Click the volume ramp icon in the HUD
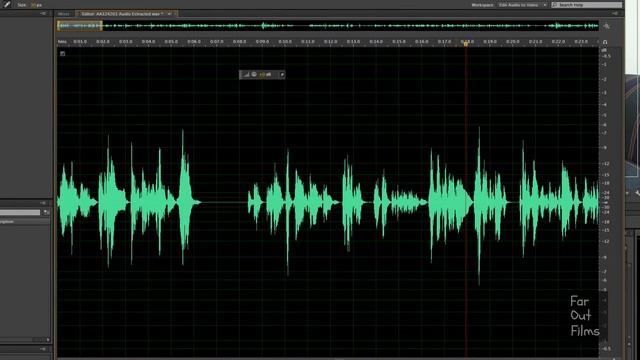Viewport: 640px width, 360px height. coord(246,75)
